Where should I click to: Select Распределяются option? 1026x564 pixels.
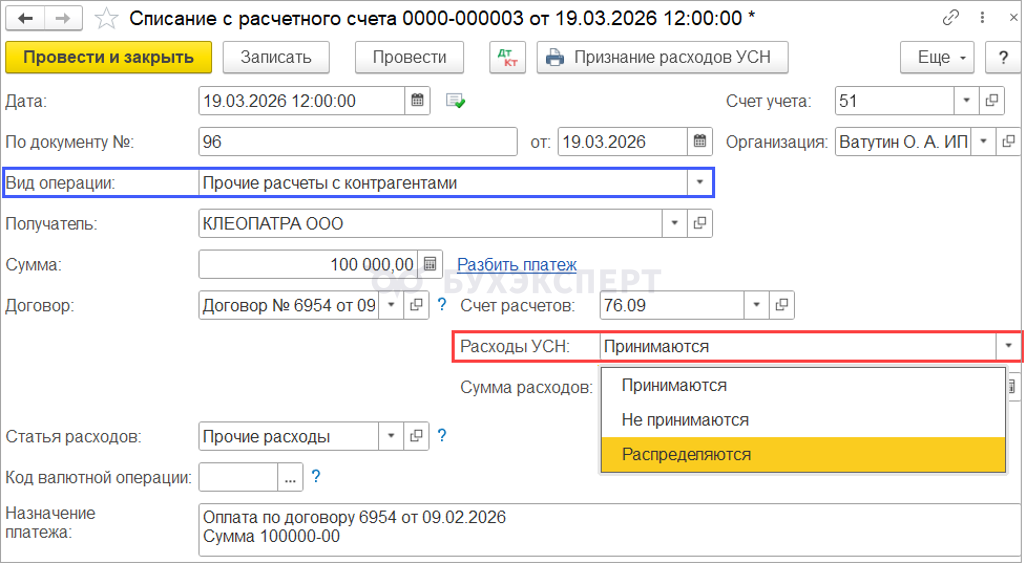(804, 455)
